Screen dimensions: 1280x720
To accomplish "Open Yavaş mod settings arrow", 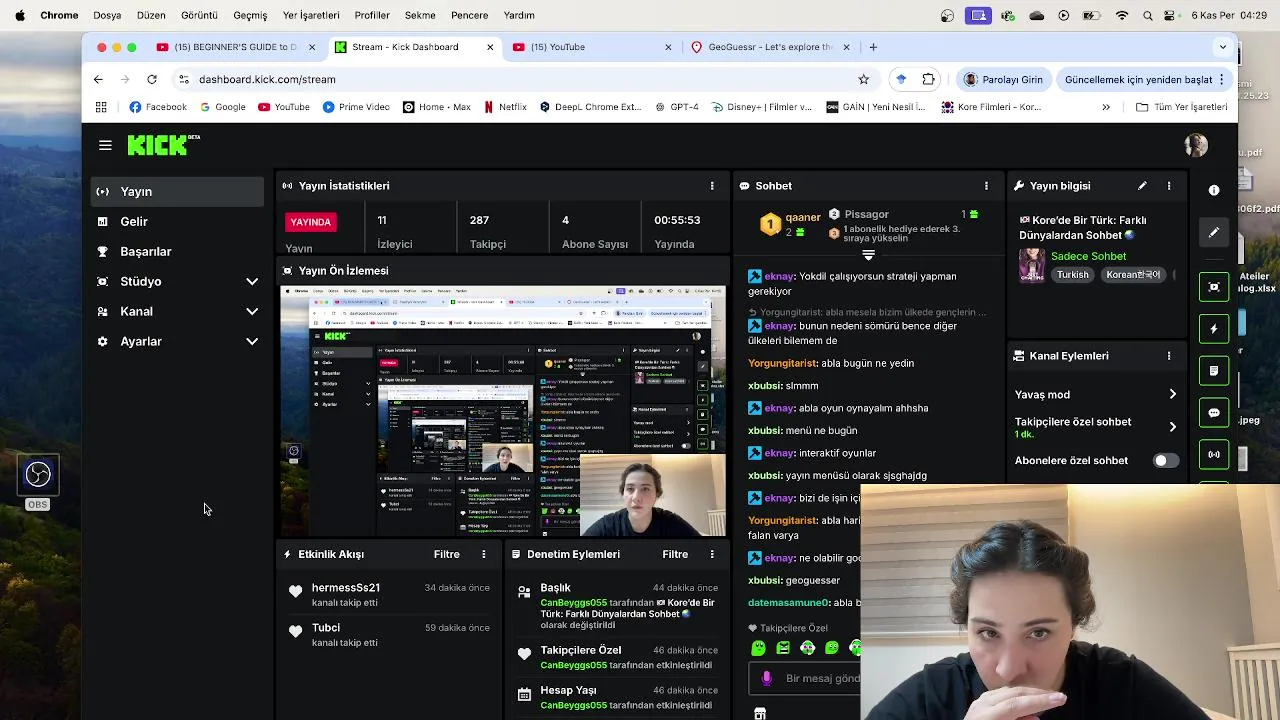I will (1173, 395).
